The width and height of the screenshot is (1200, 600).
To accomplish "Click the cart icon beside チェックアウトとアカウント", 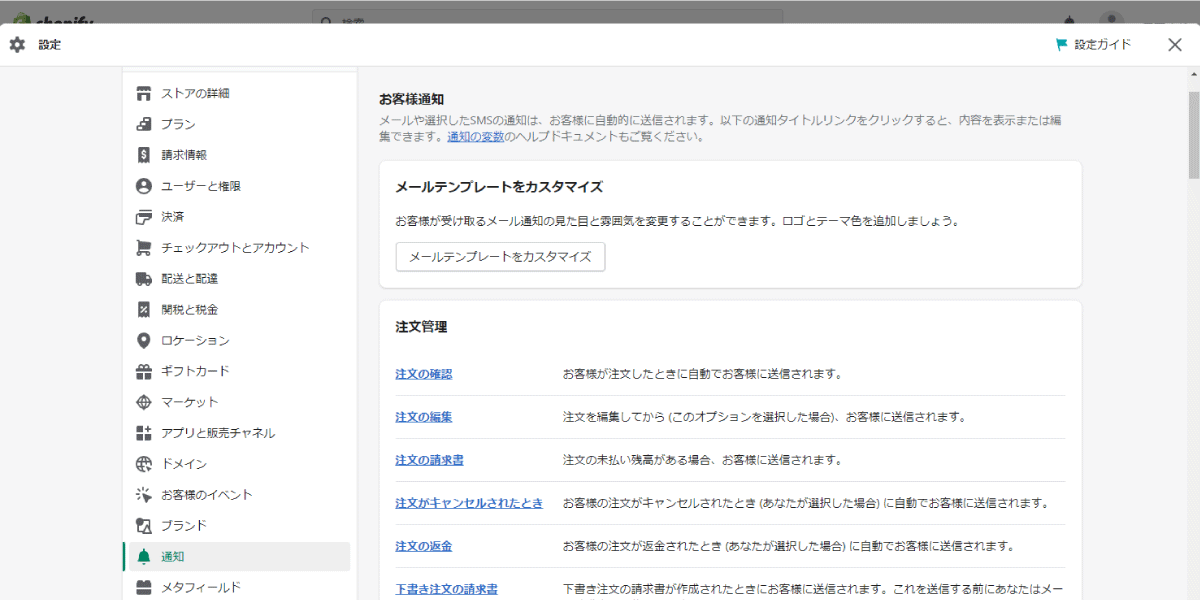I will tap(144, 248).
